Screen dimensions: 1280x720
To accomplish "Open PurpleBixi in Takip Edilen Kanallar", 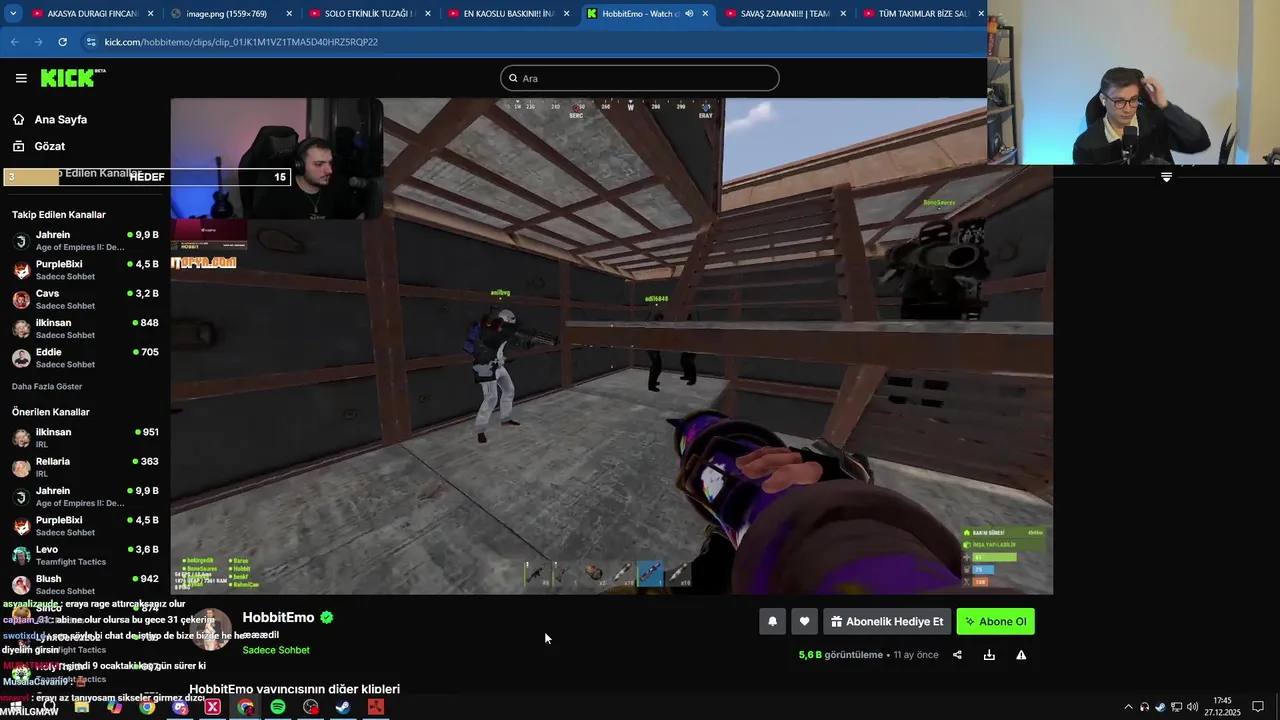I will tap(84, 270).
